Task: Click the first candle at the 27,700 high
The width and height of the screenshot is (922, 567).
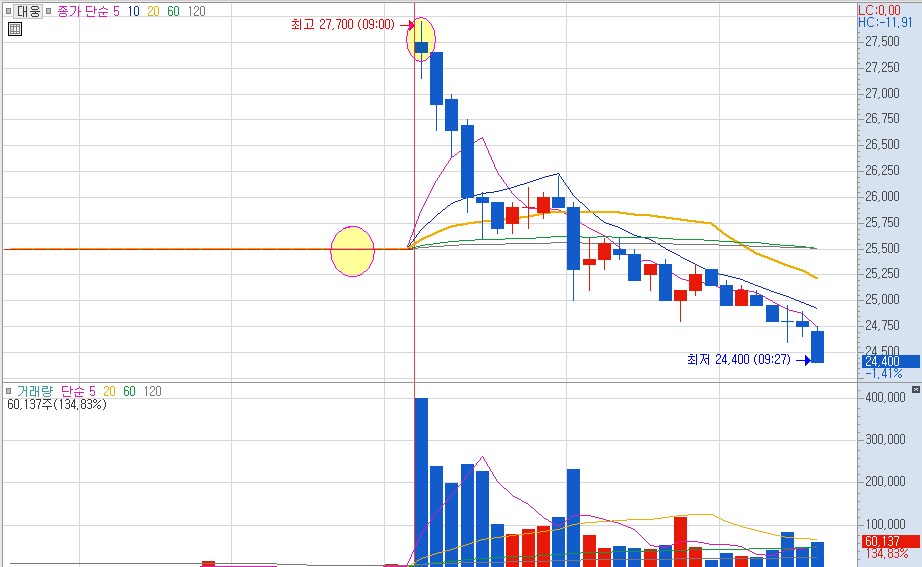Action: [421, 48]
